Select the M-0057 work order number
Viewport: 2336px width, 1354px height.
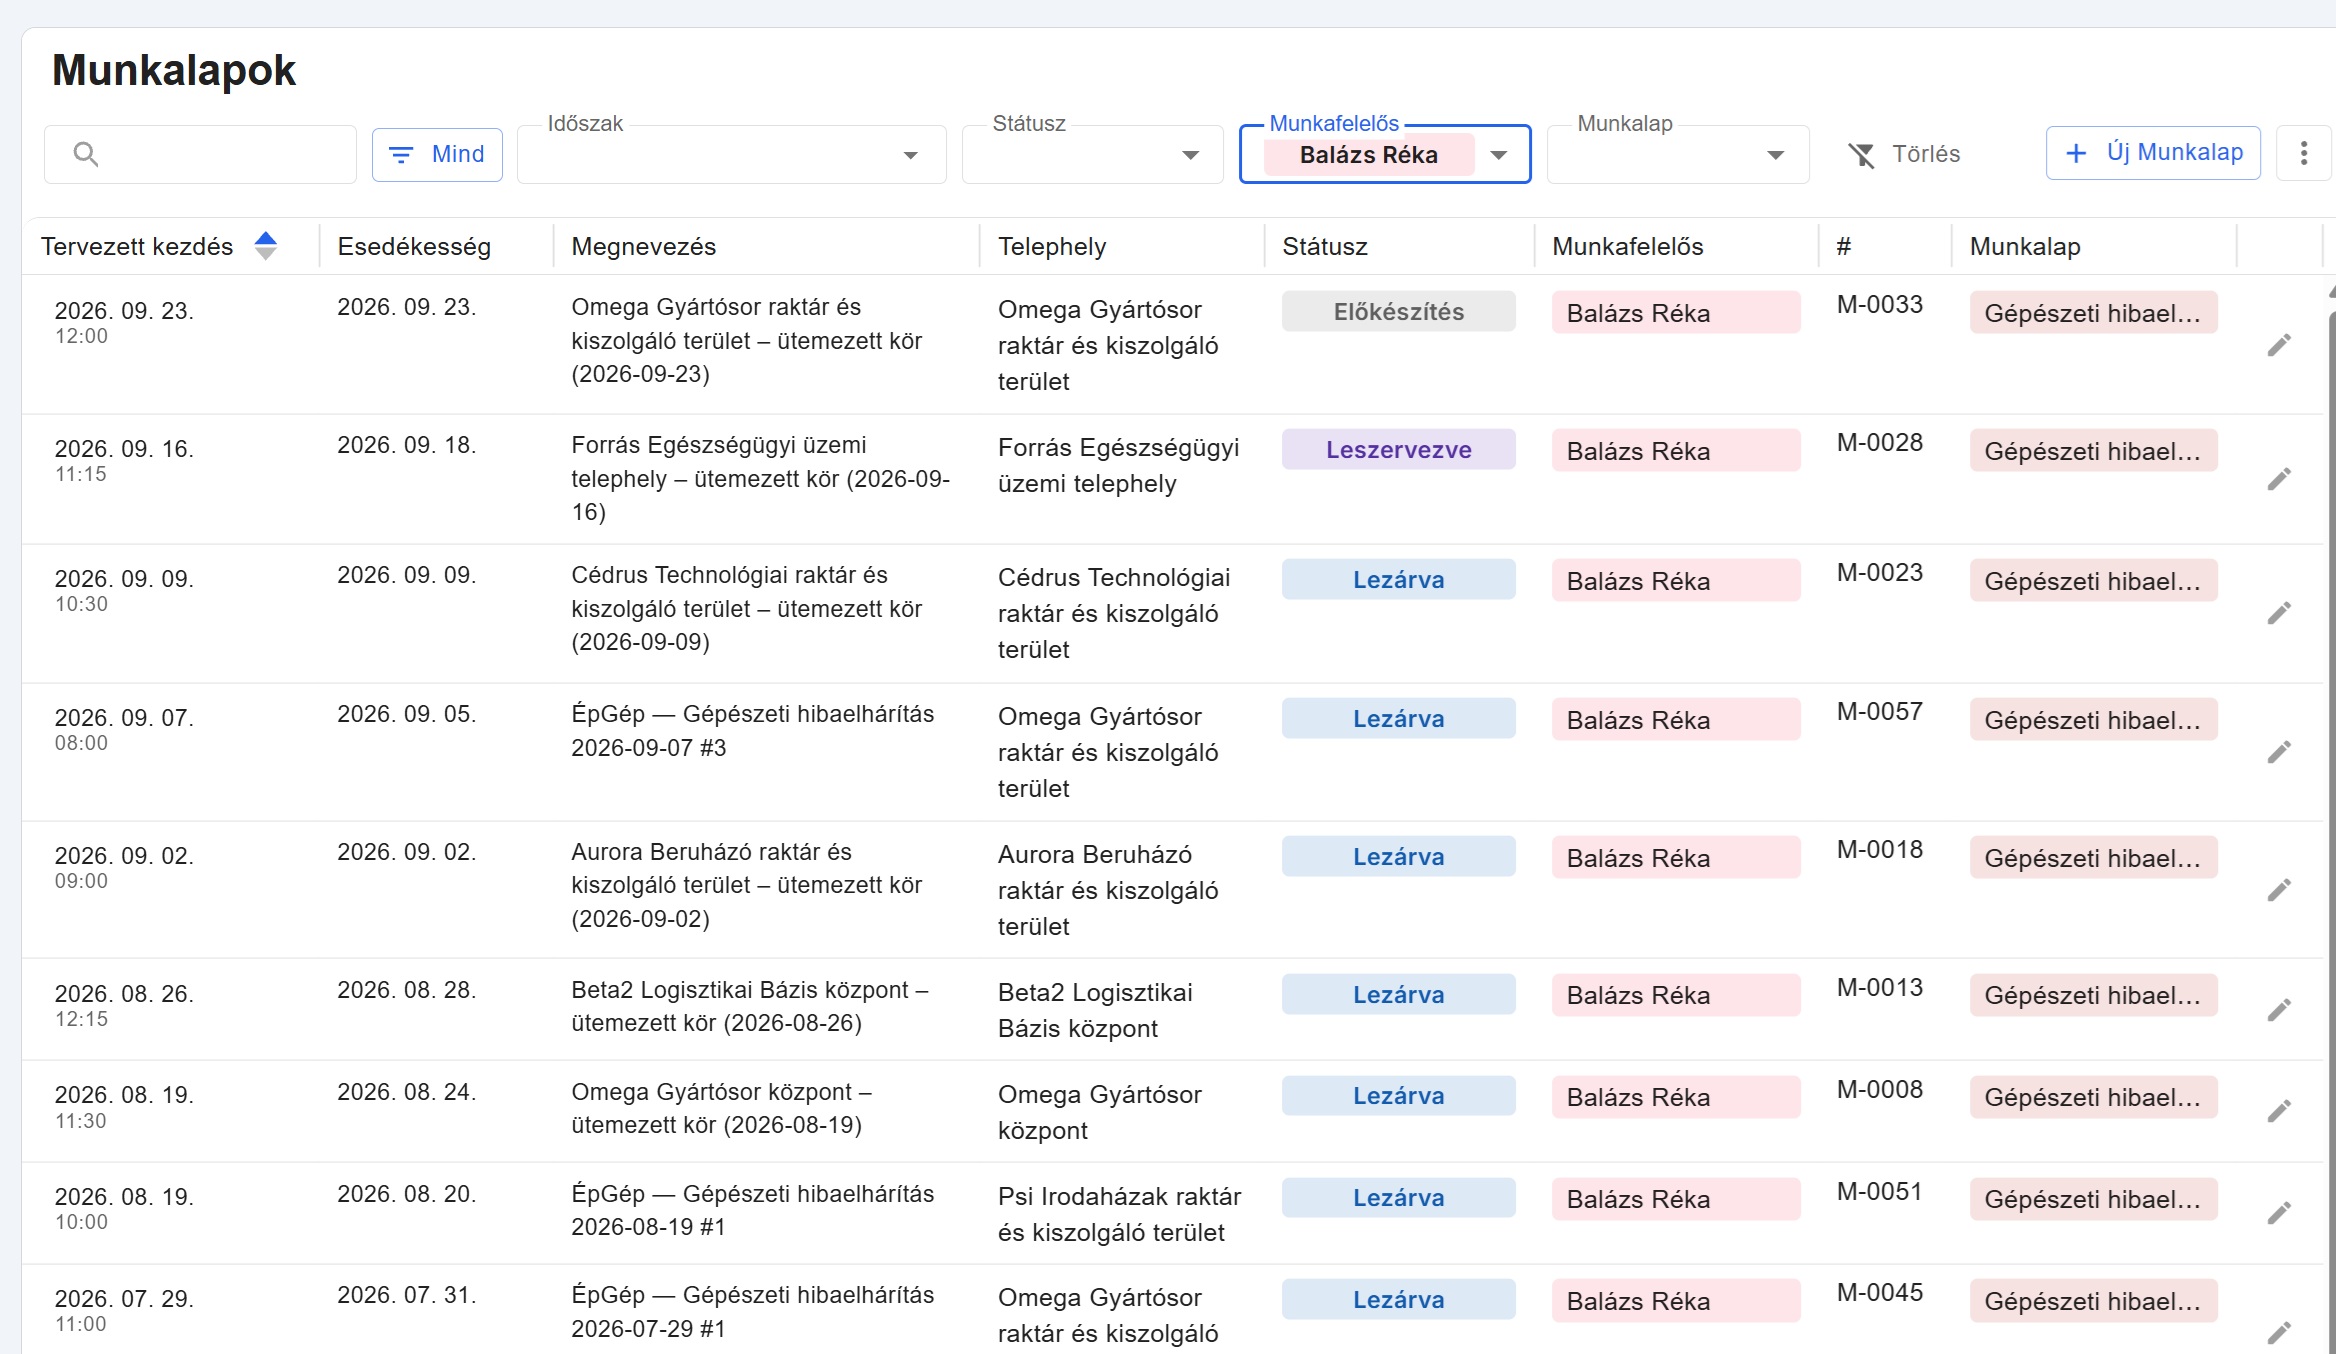coord(1879,712)
